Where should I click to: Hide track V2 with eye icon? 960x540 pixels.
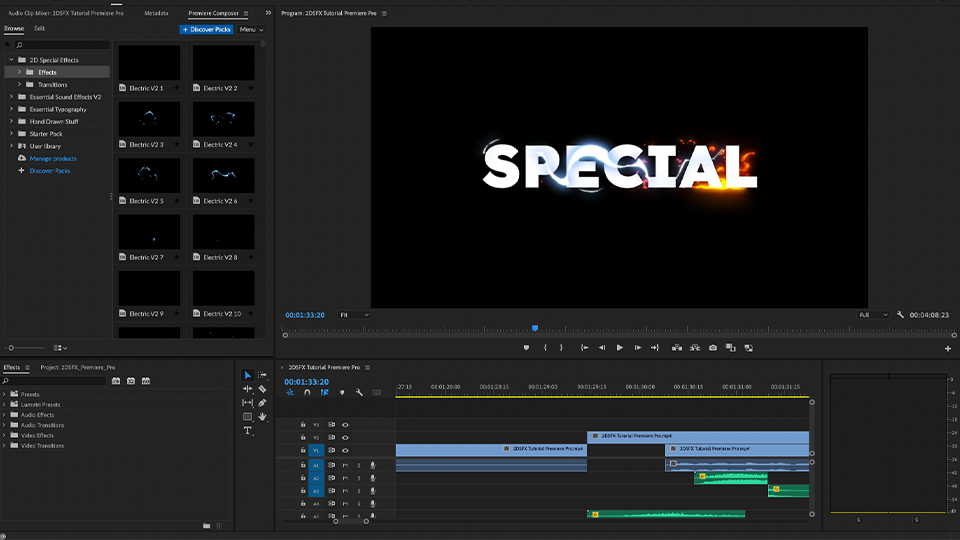point(345,438)
